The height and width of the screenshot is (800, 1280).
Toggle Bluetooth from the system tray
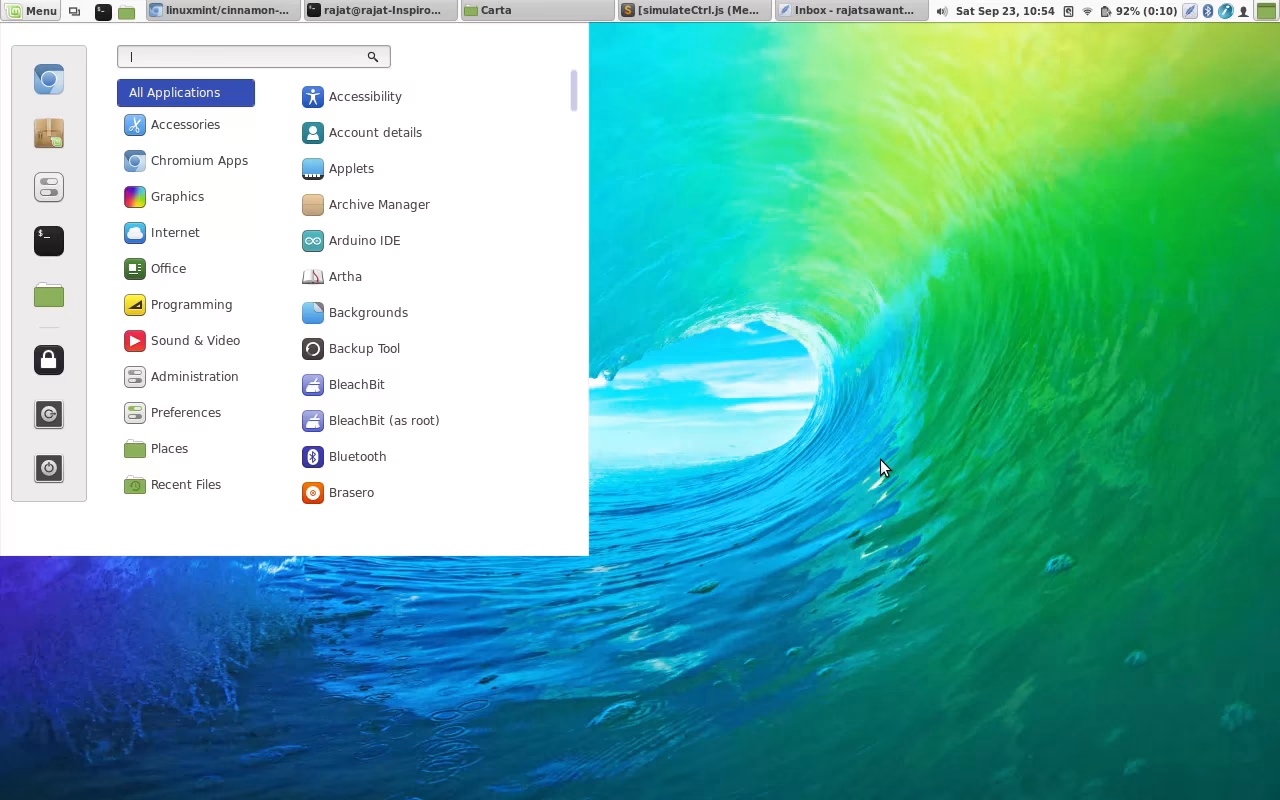click(1206, 11)
